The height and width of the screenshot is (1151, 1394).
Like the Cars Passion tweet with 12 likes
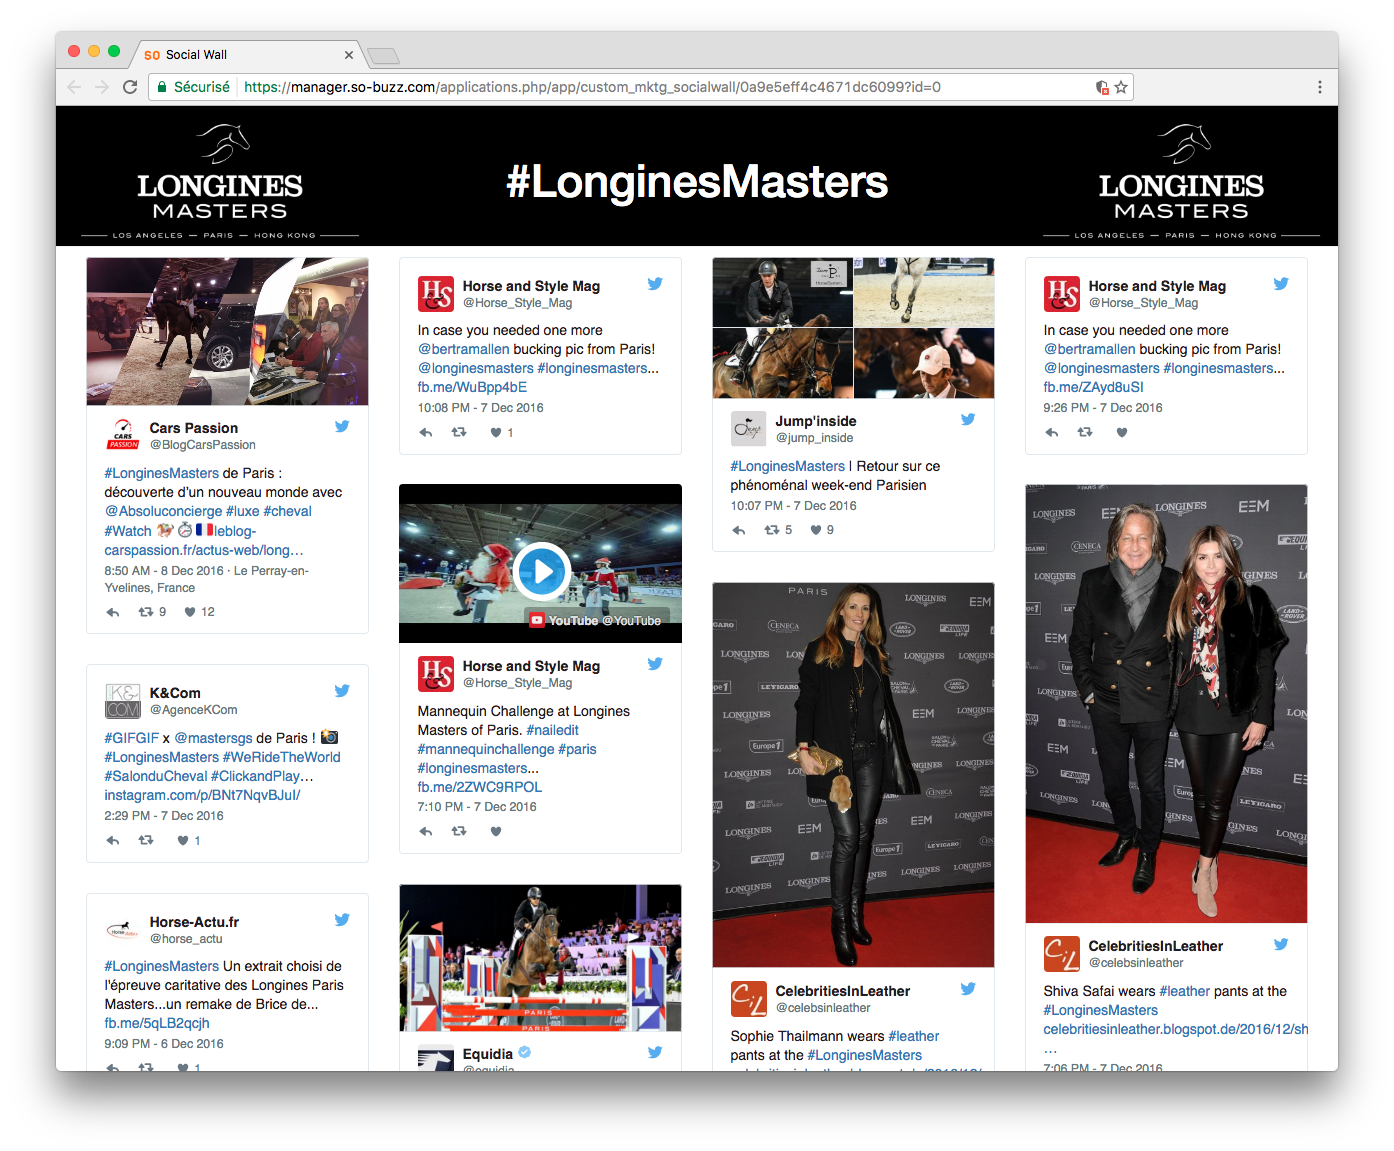point(190,612)
